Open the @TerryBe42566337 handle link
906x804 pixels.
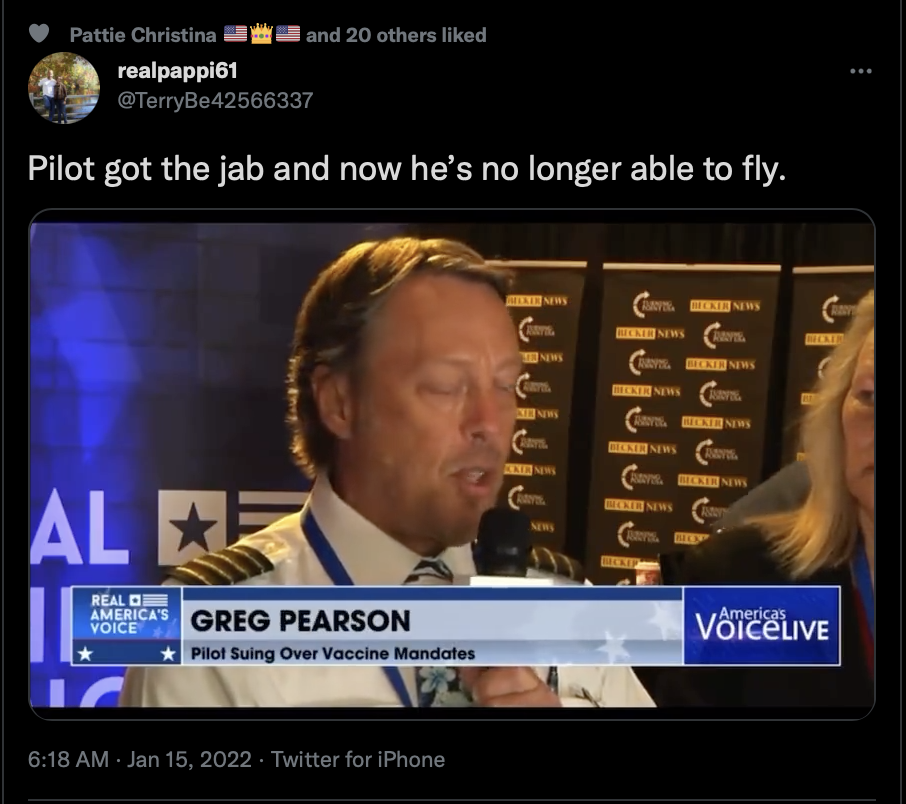pos(215,101)
